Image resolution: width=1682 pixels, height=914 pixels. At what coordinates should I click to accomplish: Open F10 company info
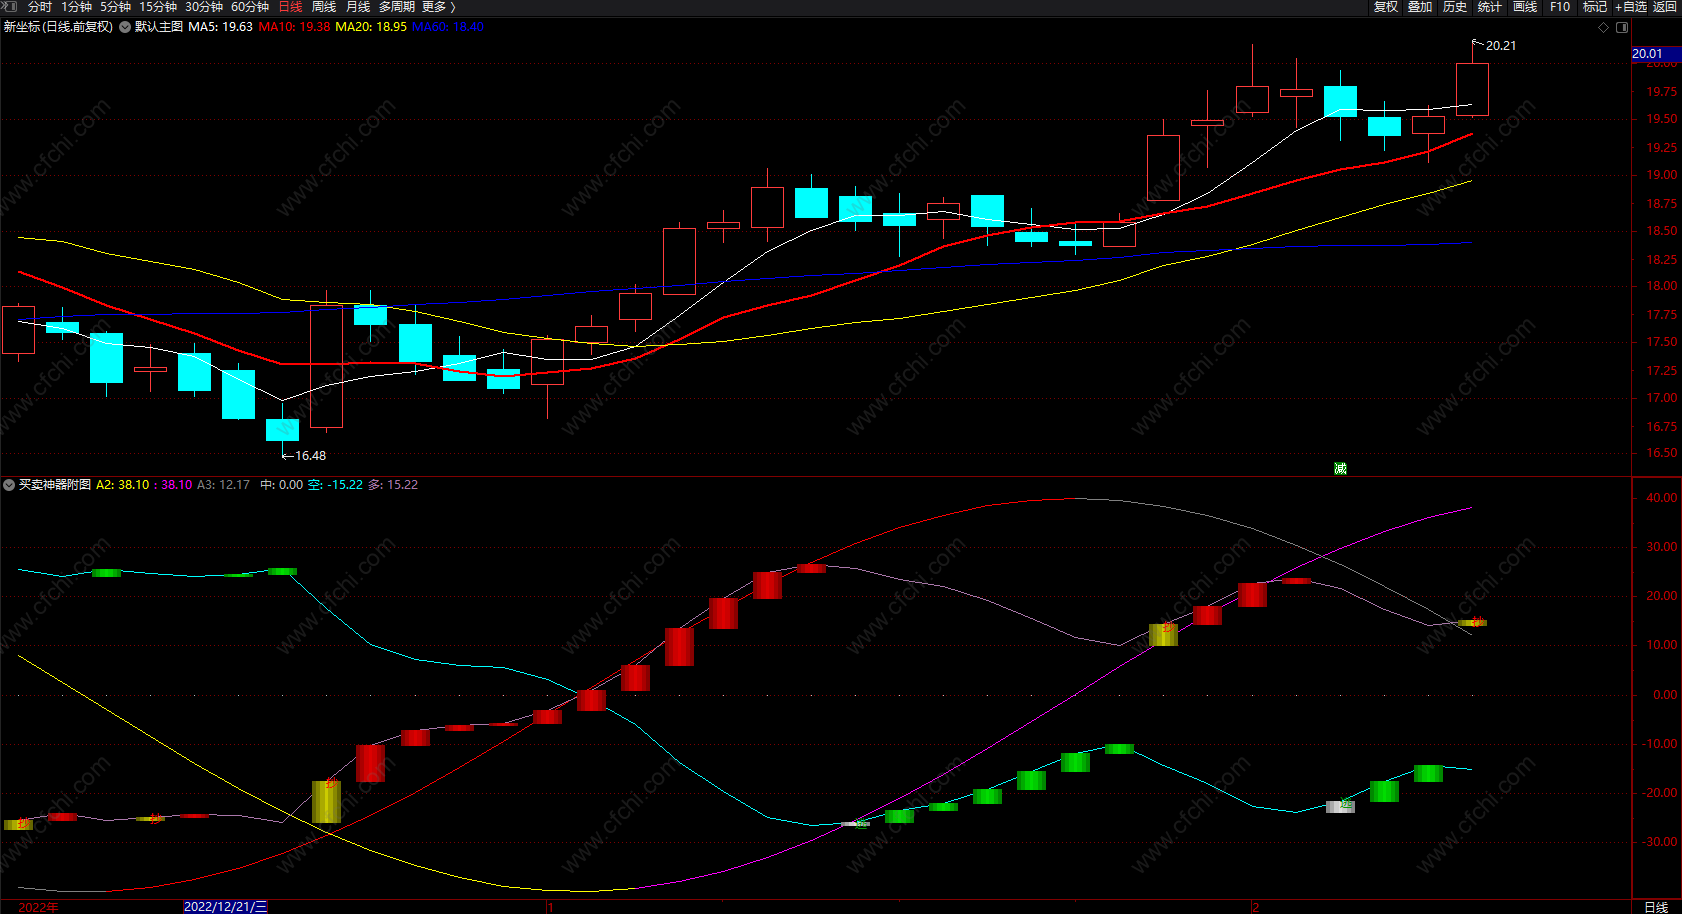[x=1560, y=7]
